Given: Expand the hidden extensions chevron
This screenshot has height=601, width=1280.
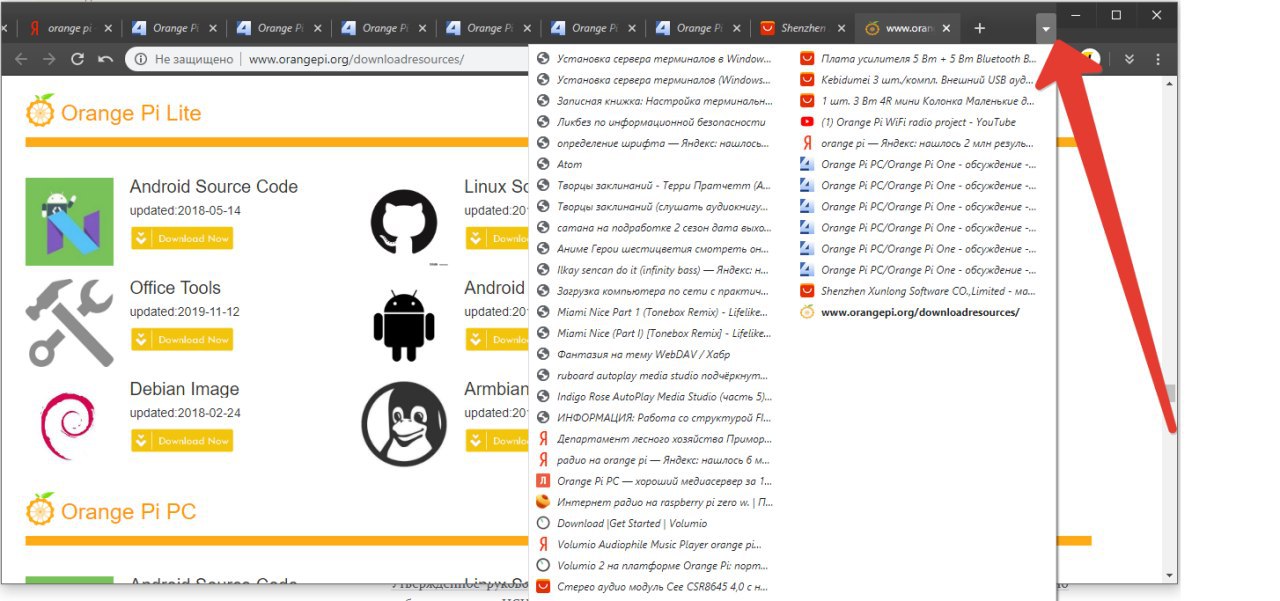Looking at the screenshot, I should (1129, 60).
